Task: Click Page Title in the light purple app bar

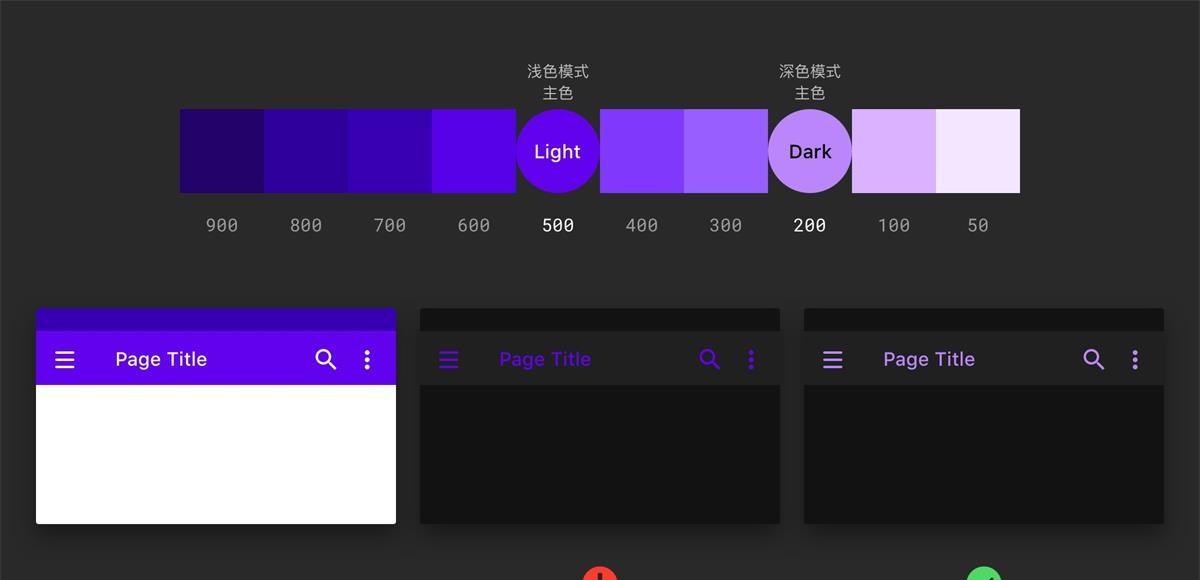Action: [161, 359]
